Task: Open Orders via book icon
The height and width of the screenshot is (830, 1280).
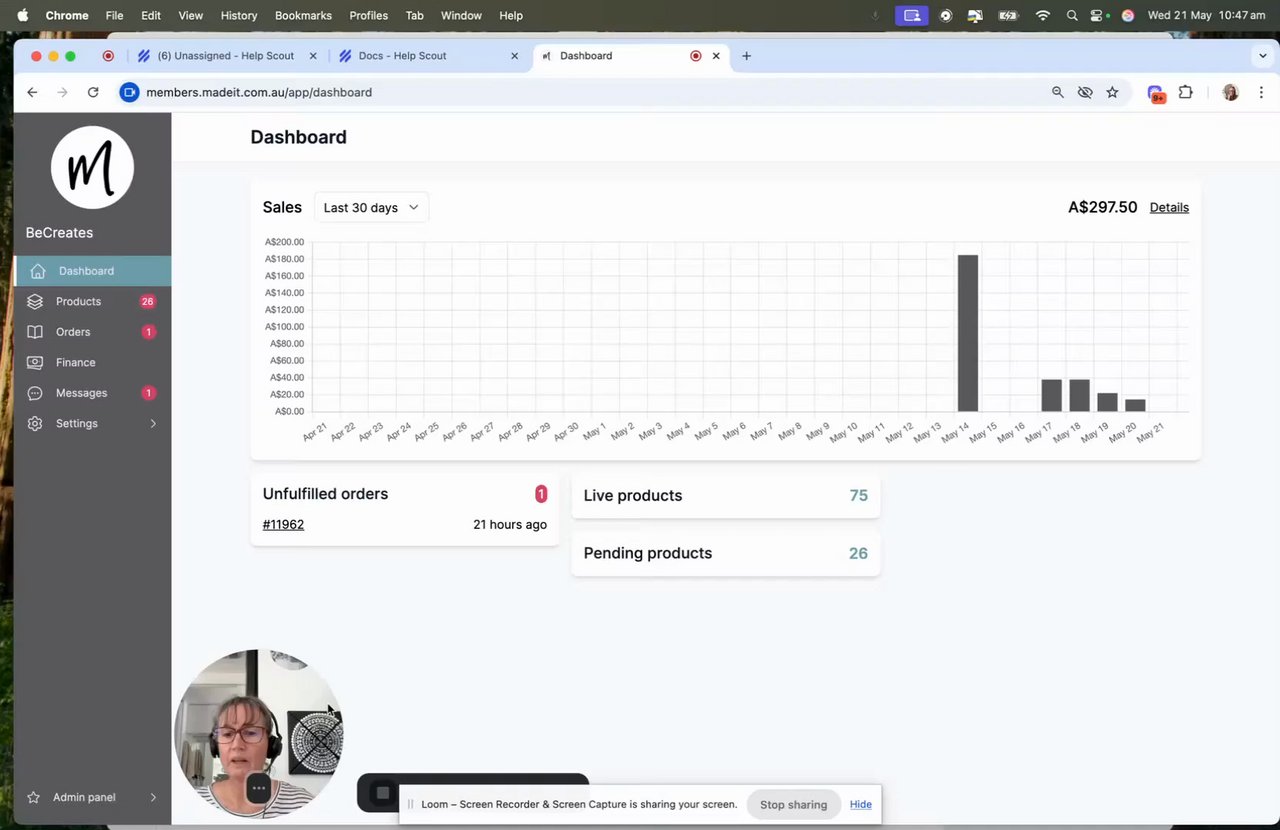Action: tap(35, 332)
